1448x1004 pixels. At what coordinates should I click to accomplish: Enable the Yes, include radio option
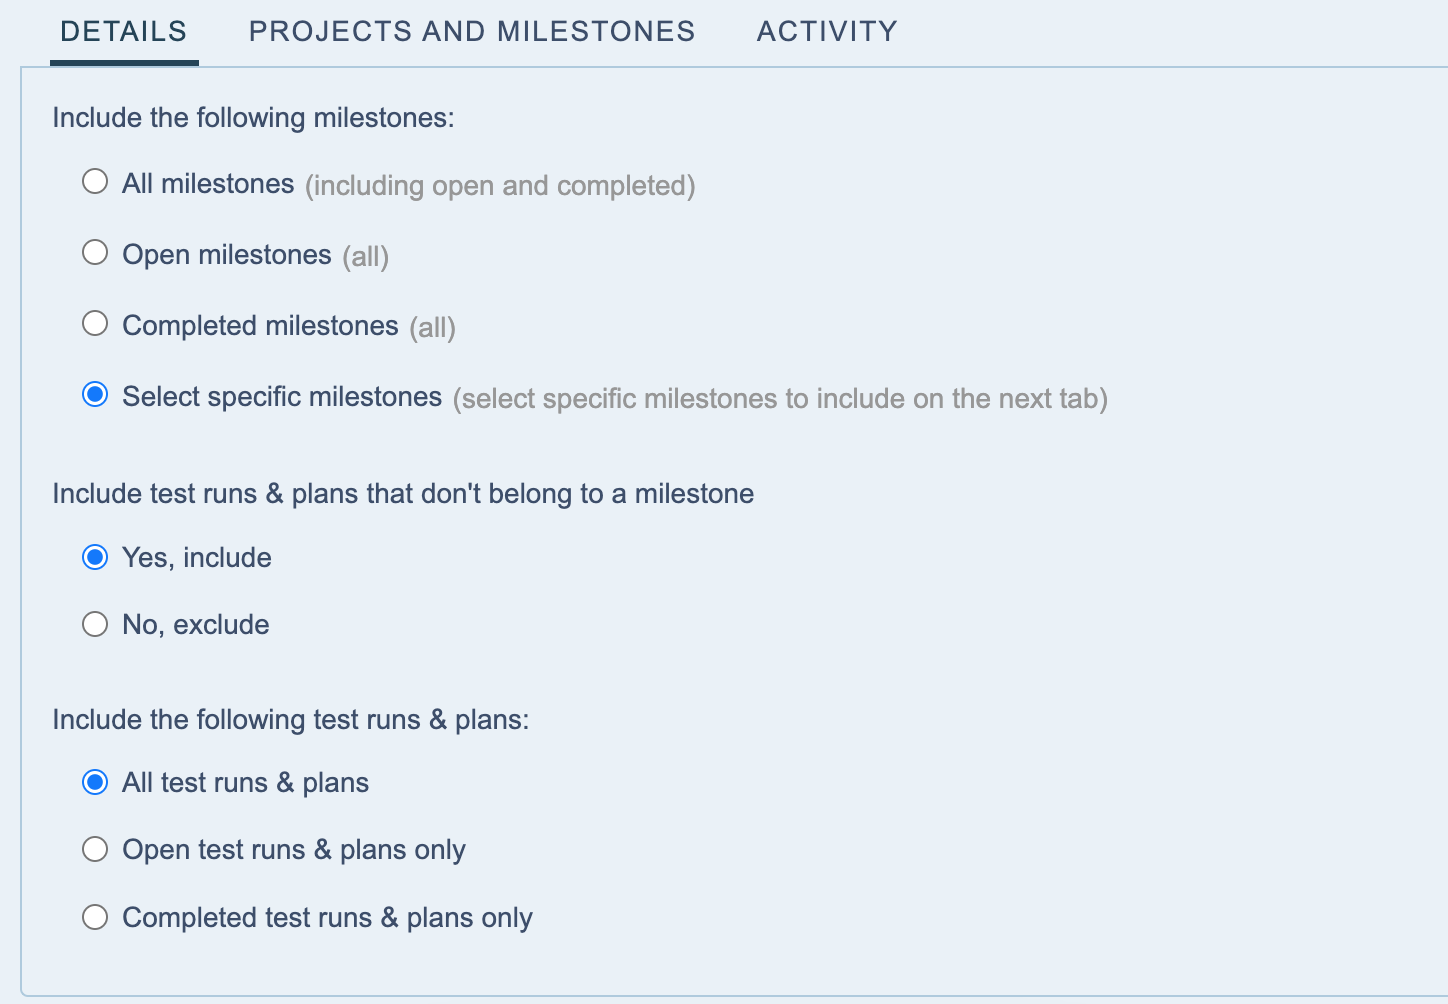[x=95, y=557]
